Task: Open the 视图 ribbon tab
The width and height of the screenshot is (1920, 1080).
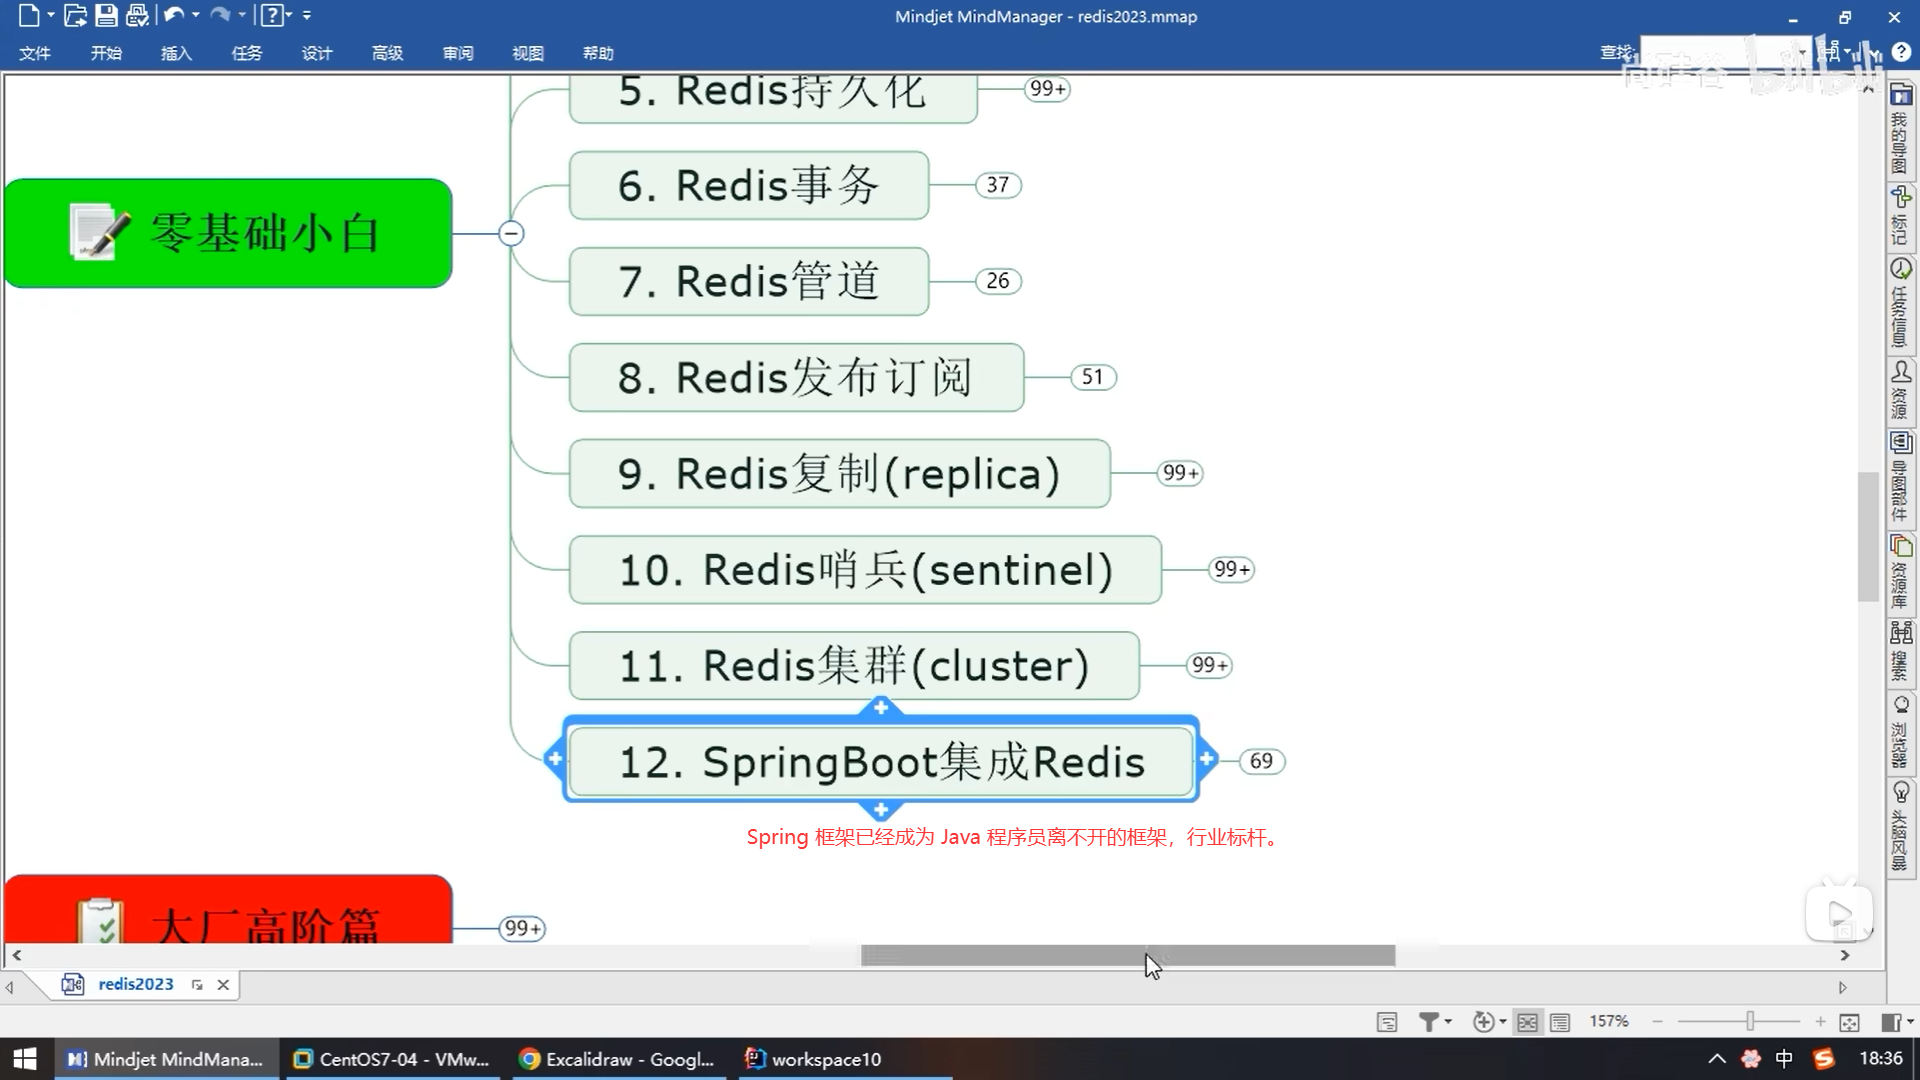Action: tap(527, 53)
